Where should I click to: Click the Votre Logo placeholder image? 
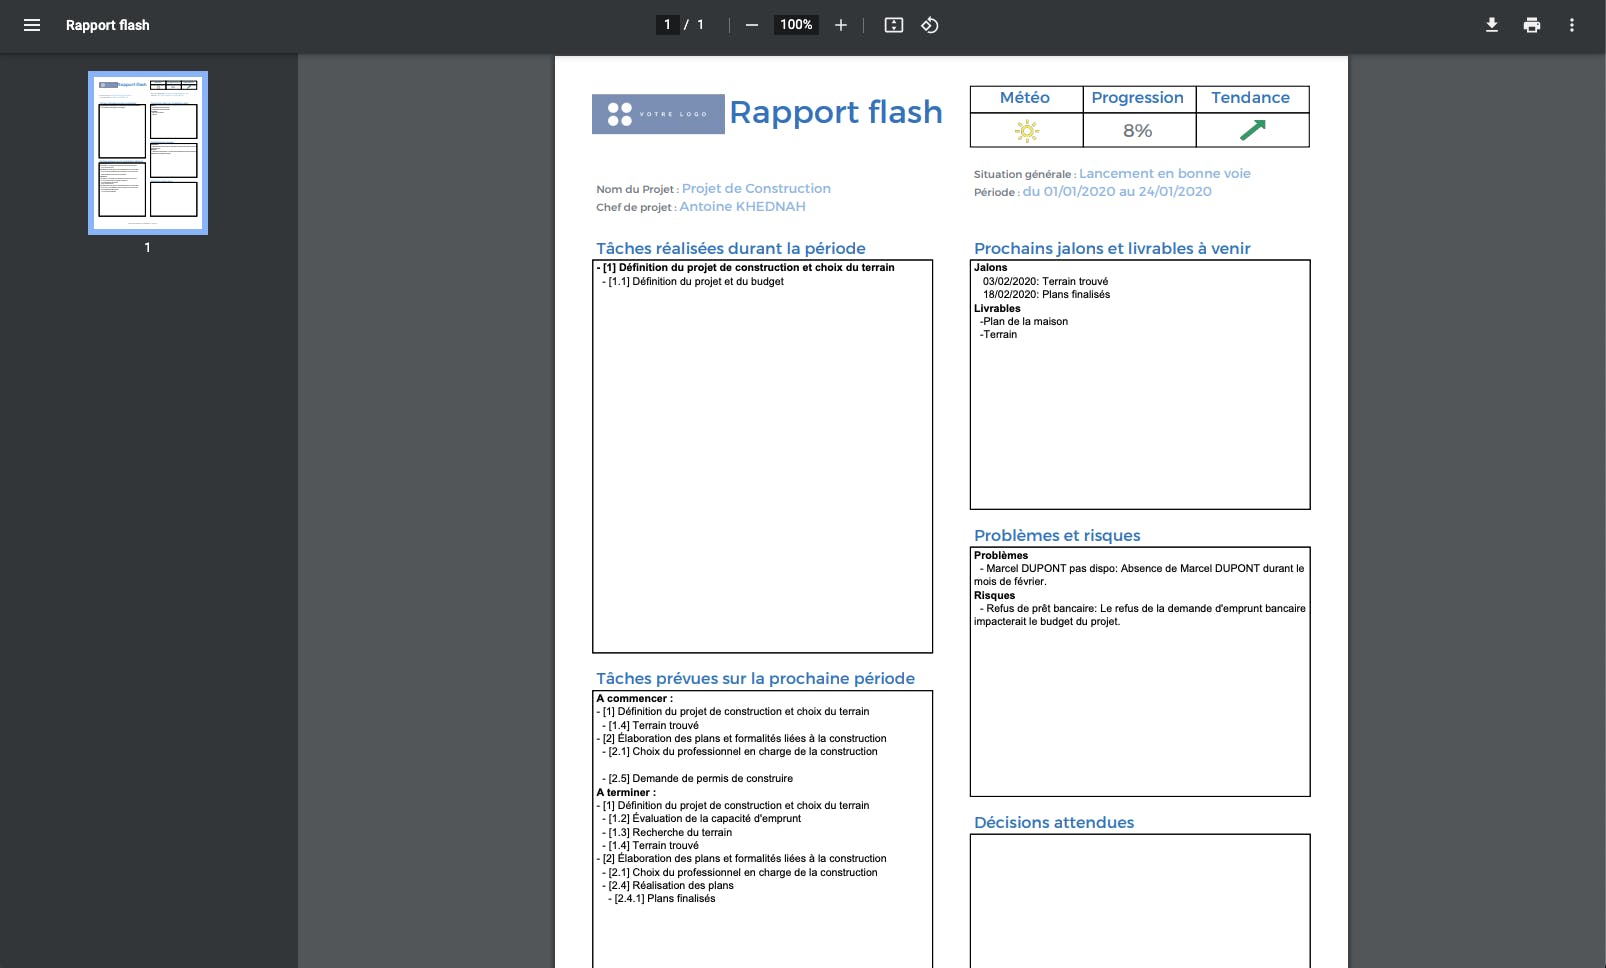[658, 114]
